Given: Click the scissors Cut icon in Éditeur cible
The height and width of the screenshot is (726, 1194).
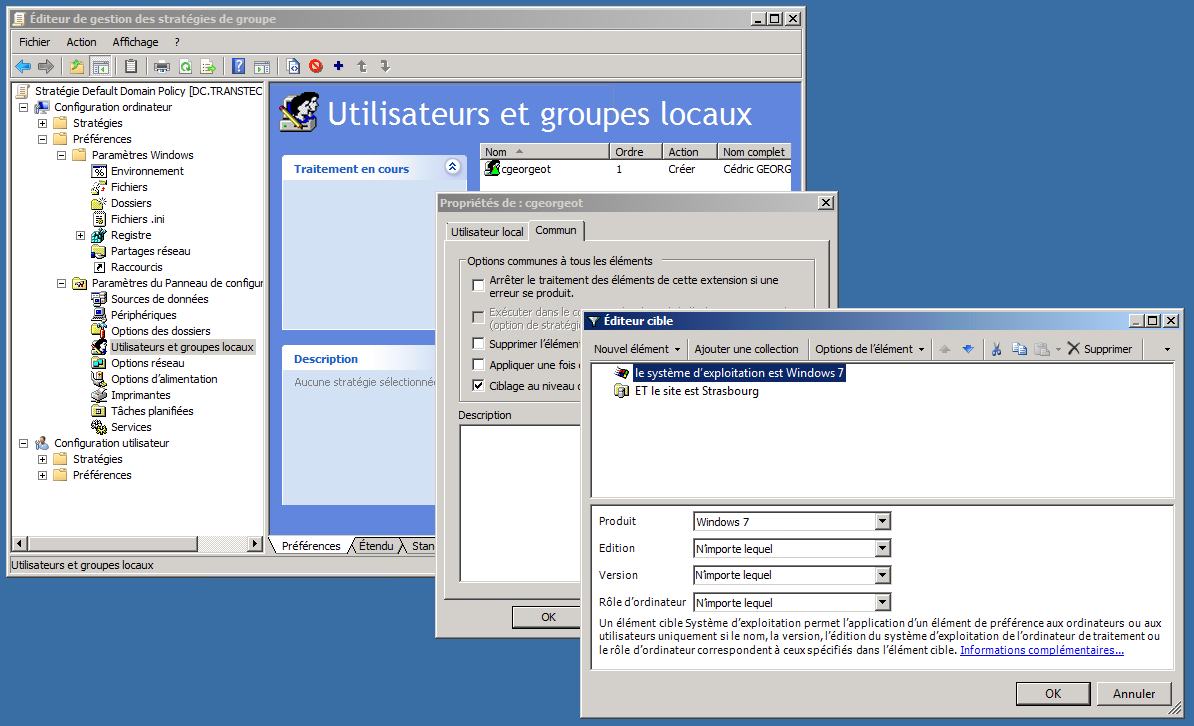Looking at the screenshot, I should (996, 349).
